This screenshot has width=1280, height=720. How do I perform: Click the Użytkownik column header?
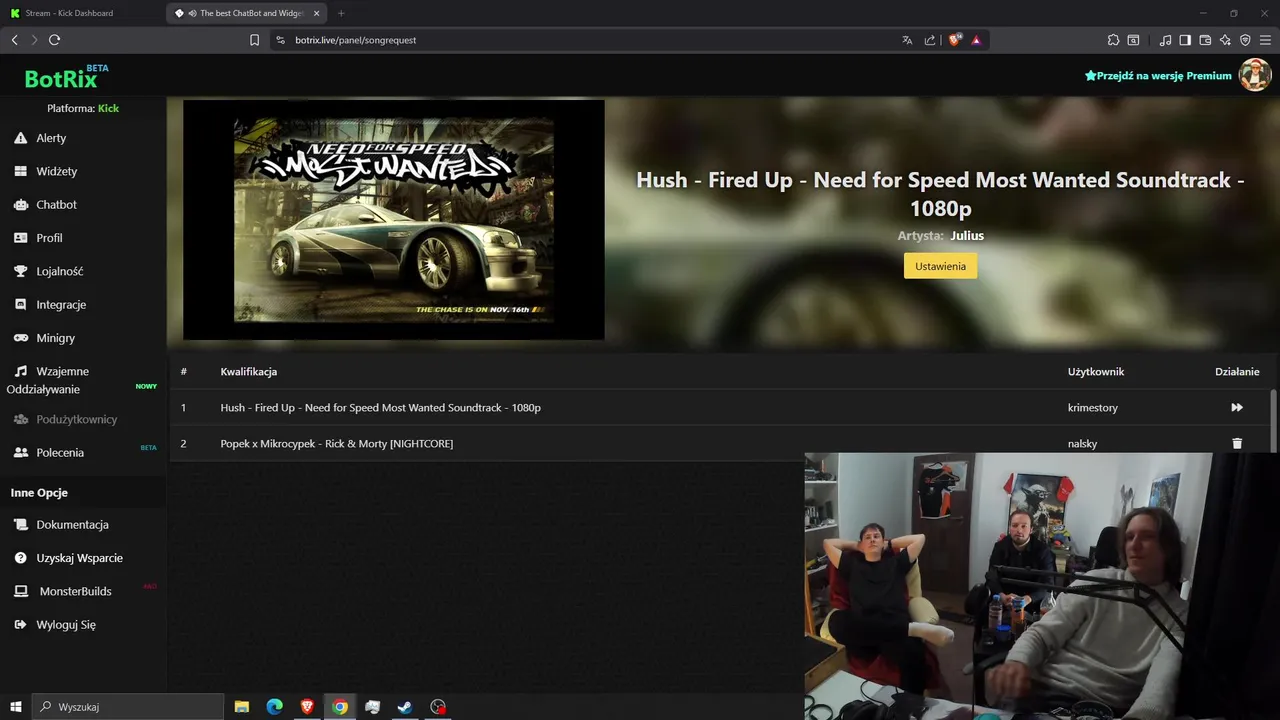click(1096, 371)
